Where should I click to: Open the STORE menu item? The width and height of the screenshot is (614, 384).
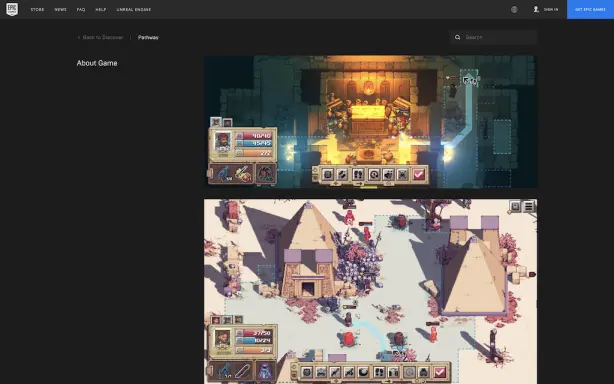[38, 9]
